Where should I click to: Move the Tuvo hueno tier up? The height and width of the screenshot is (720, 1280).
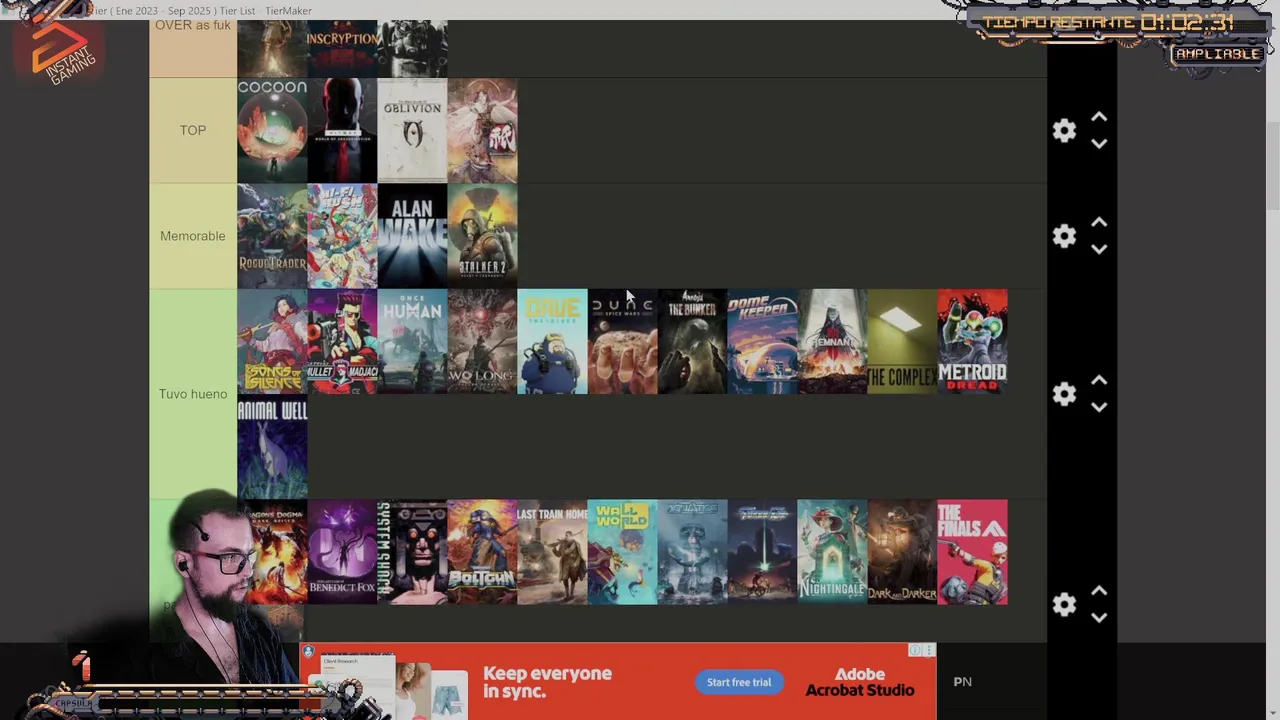pyautogui.click(x=1099, y=381)
